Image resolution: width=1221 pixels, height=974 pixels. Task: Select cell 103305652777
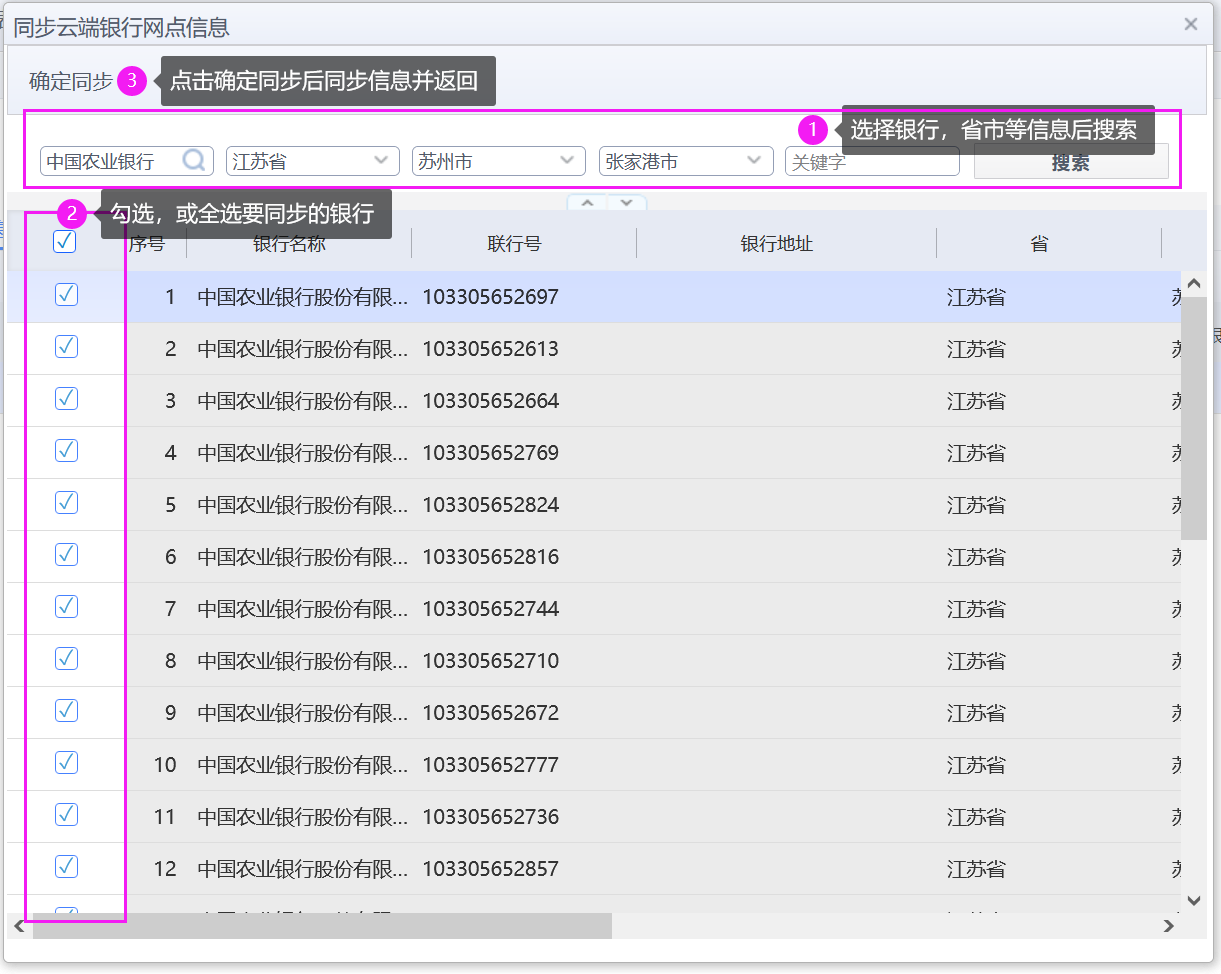click(x=490, y=765)
